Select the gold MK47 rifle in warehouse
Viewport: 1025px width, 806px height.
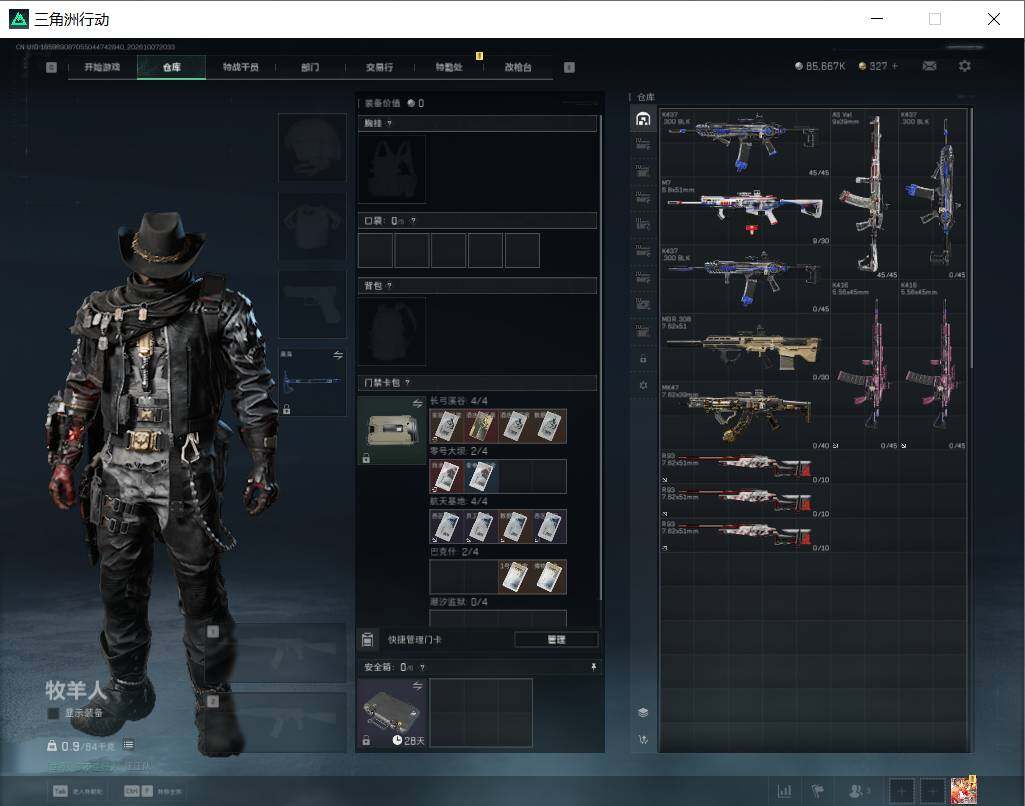click(745, 416)
